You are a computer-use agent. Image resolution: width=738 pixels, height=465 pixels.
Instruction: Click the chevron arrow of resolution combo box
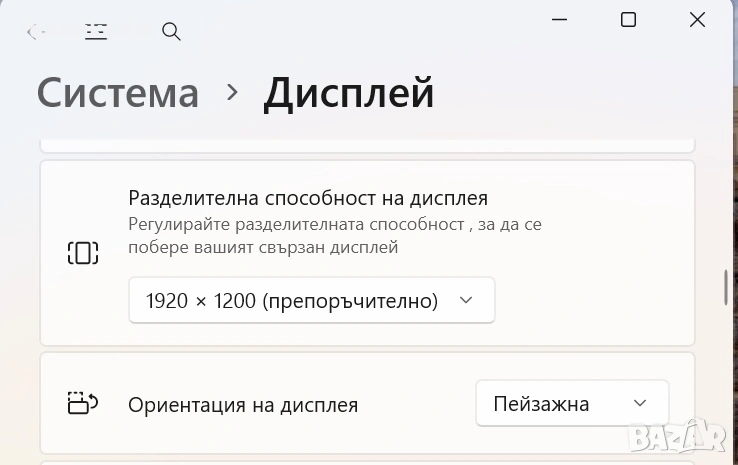464,300
